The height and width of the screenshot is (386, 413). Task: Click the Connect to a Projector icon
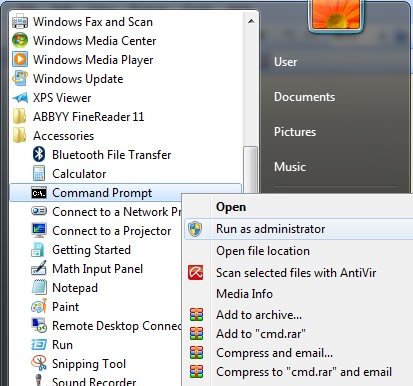39,231
